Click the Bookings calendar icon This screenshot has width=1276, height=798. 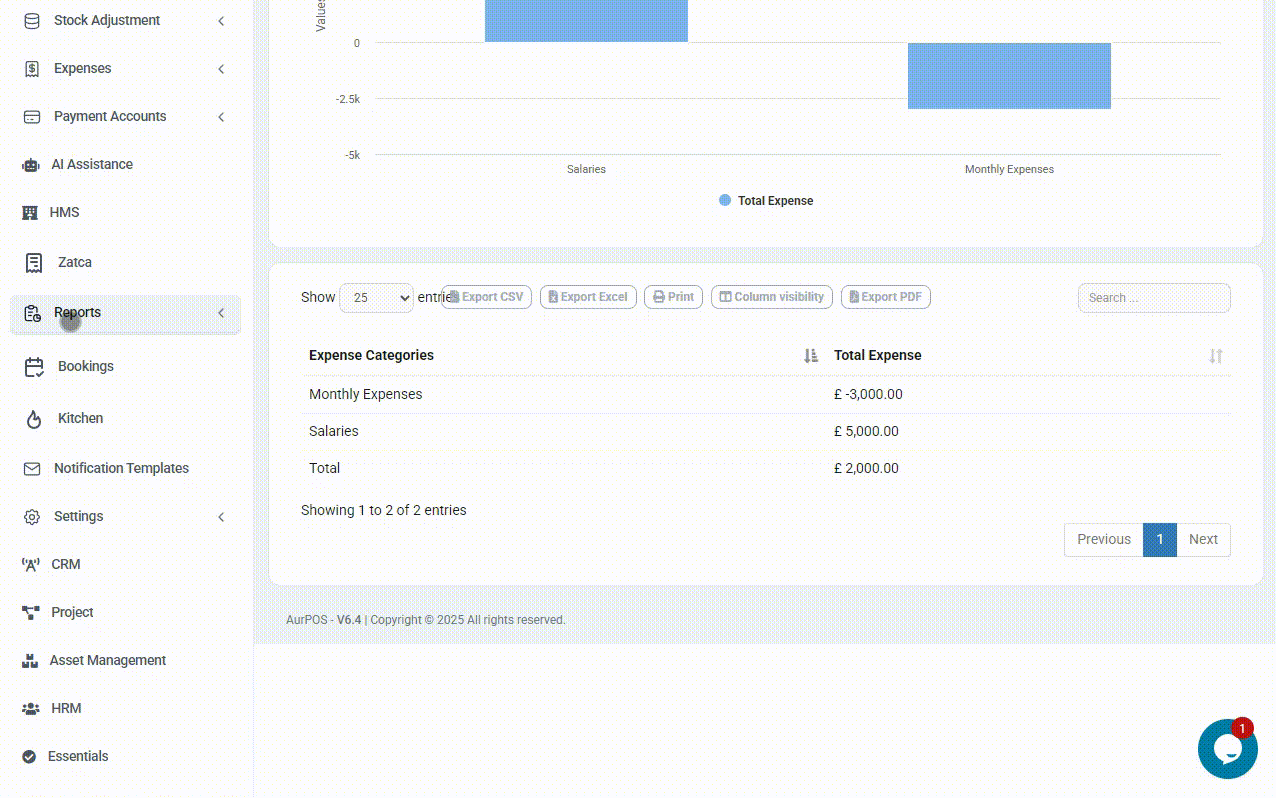pos(34,367)
